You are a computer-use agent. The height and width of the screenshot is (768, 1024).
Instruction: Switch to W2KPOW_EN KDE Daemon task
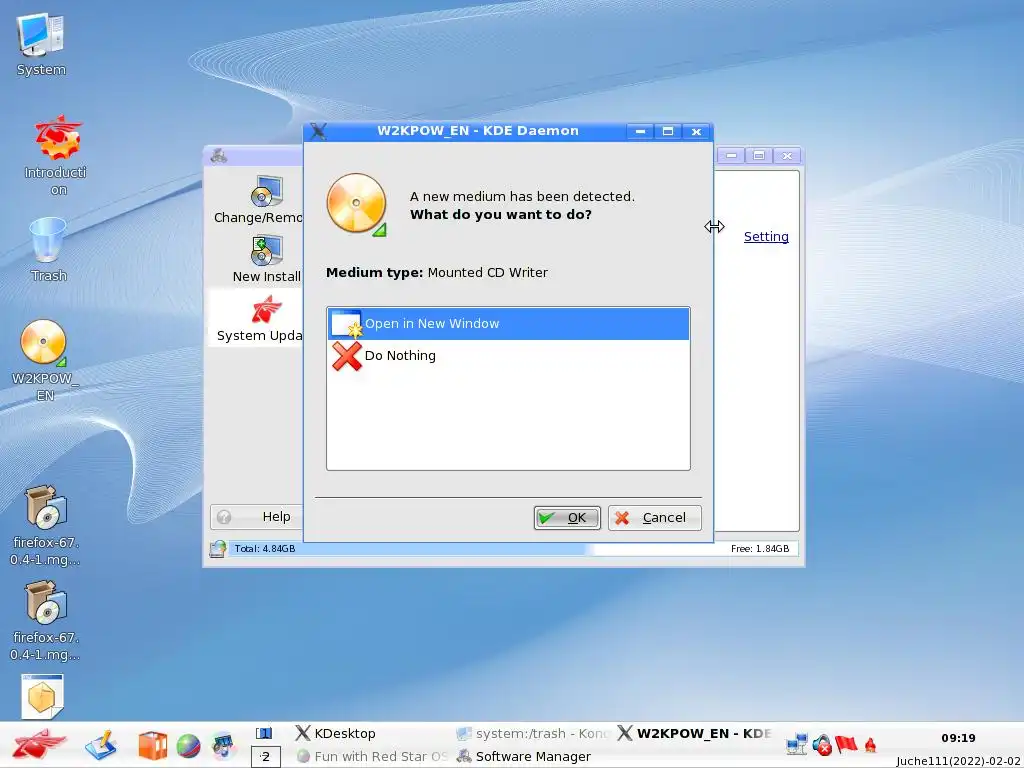(x=694, y=733)
